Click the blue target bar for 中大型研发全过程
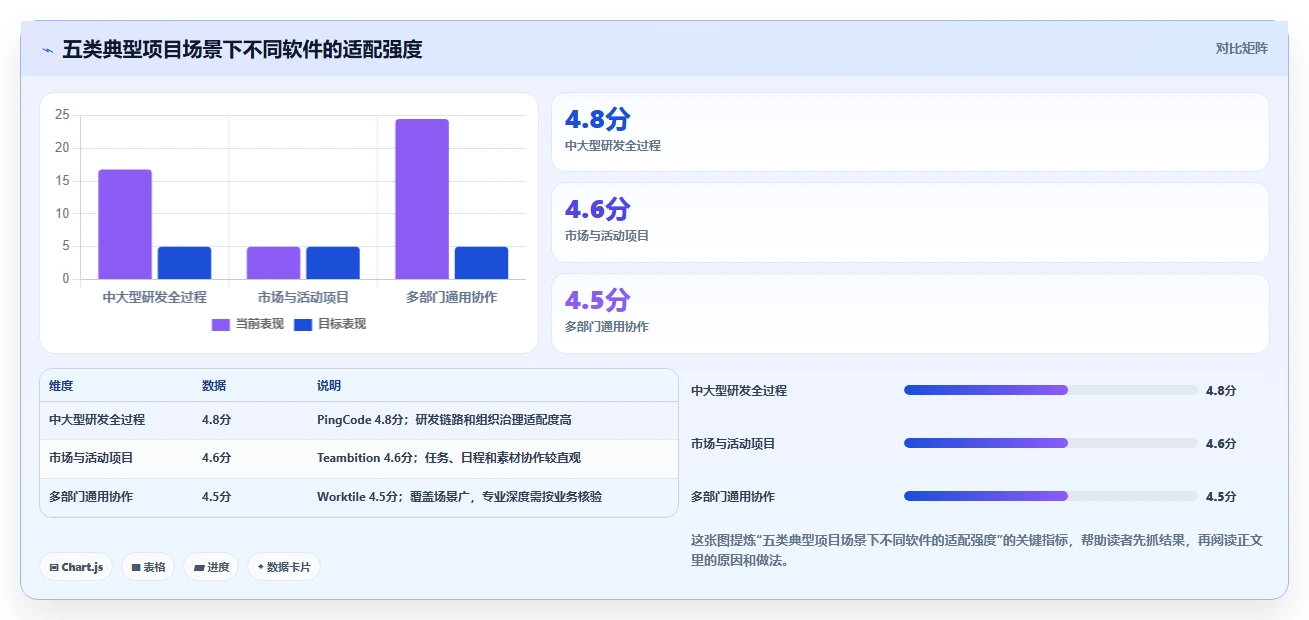This screenshot has height=620, width=1309. tap(184, 263)
